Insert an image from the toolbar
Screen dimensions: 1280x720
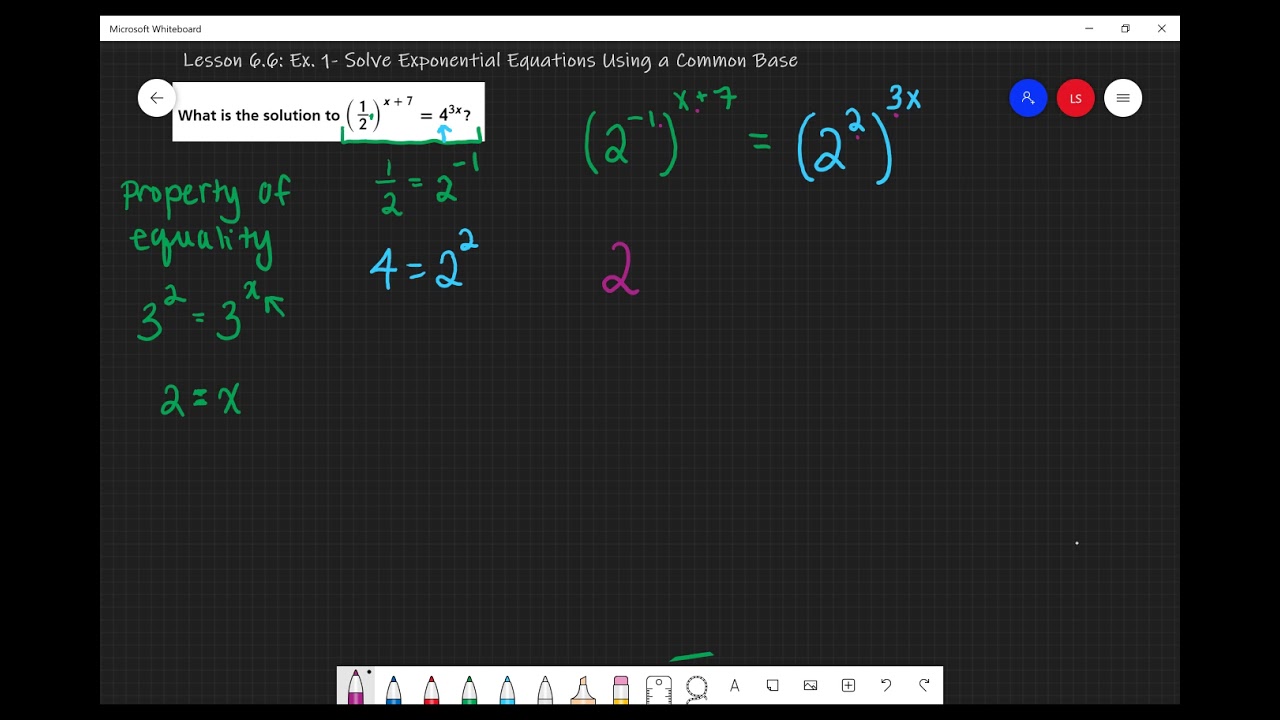tap(810, 686)
